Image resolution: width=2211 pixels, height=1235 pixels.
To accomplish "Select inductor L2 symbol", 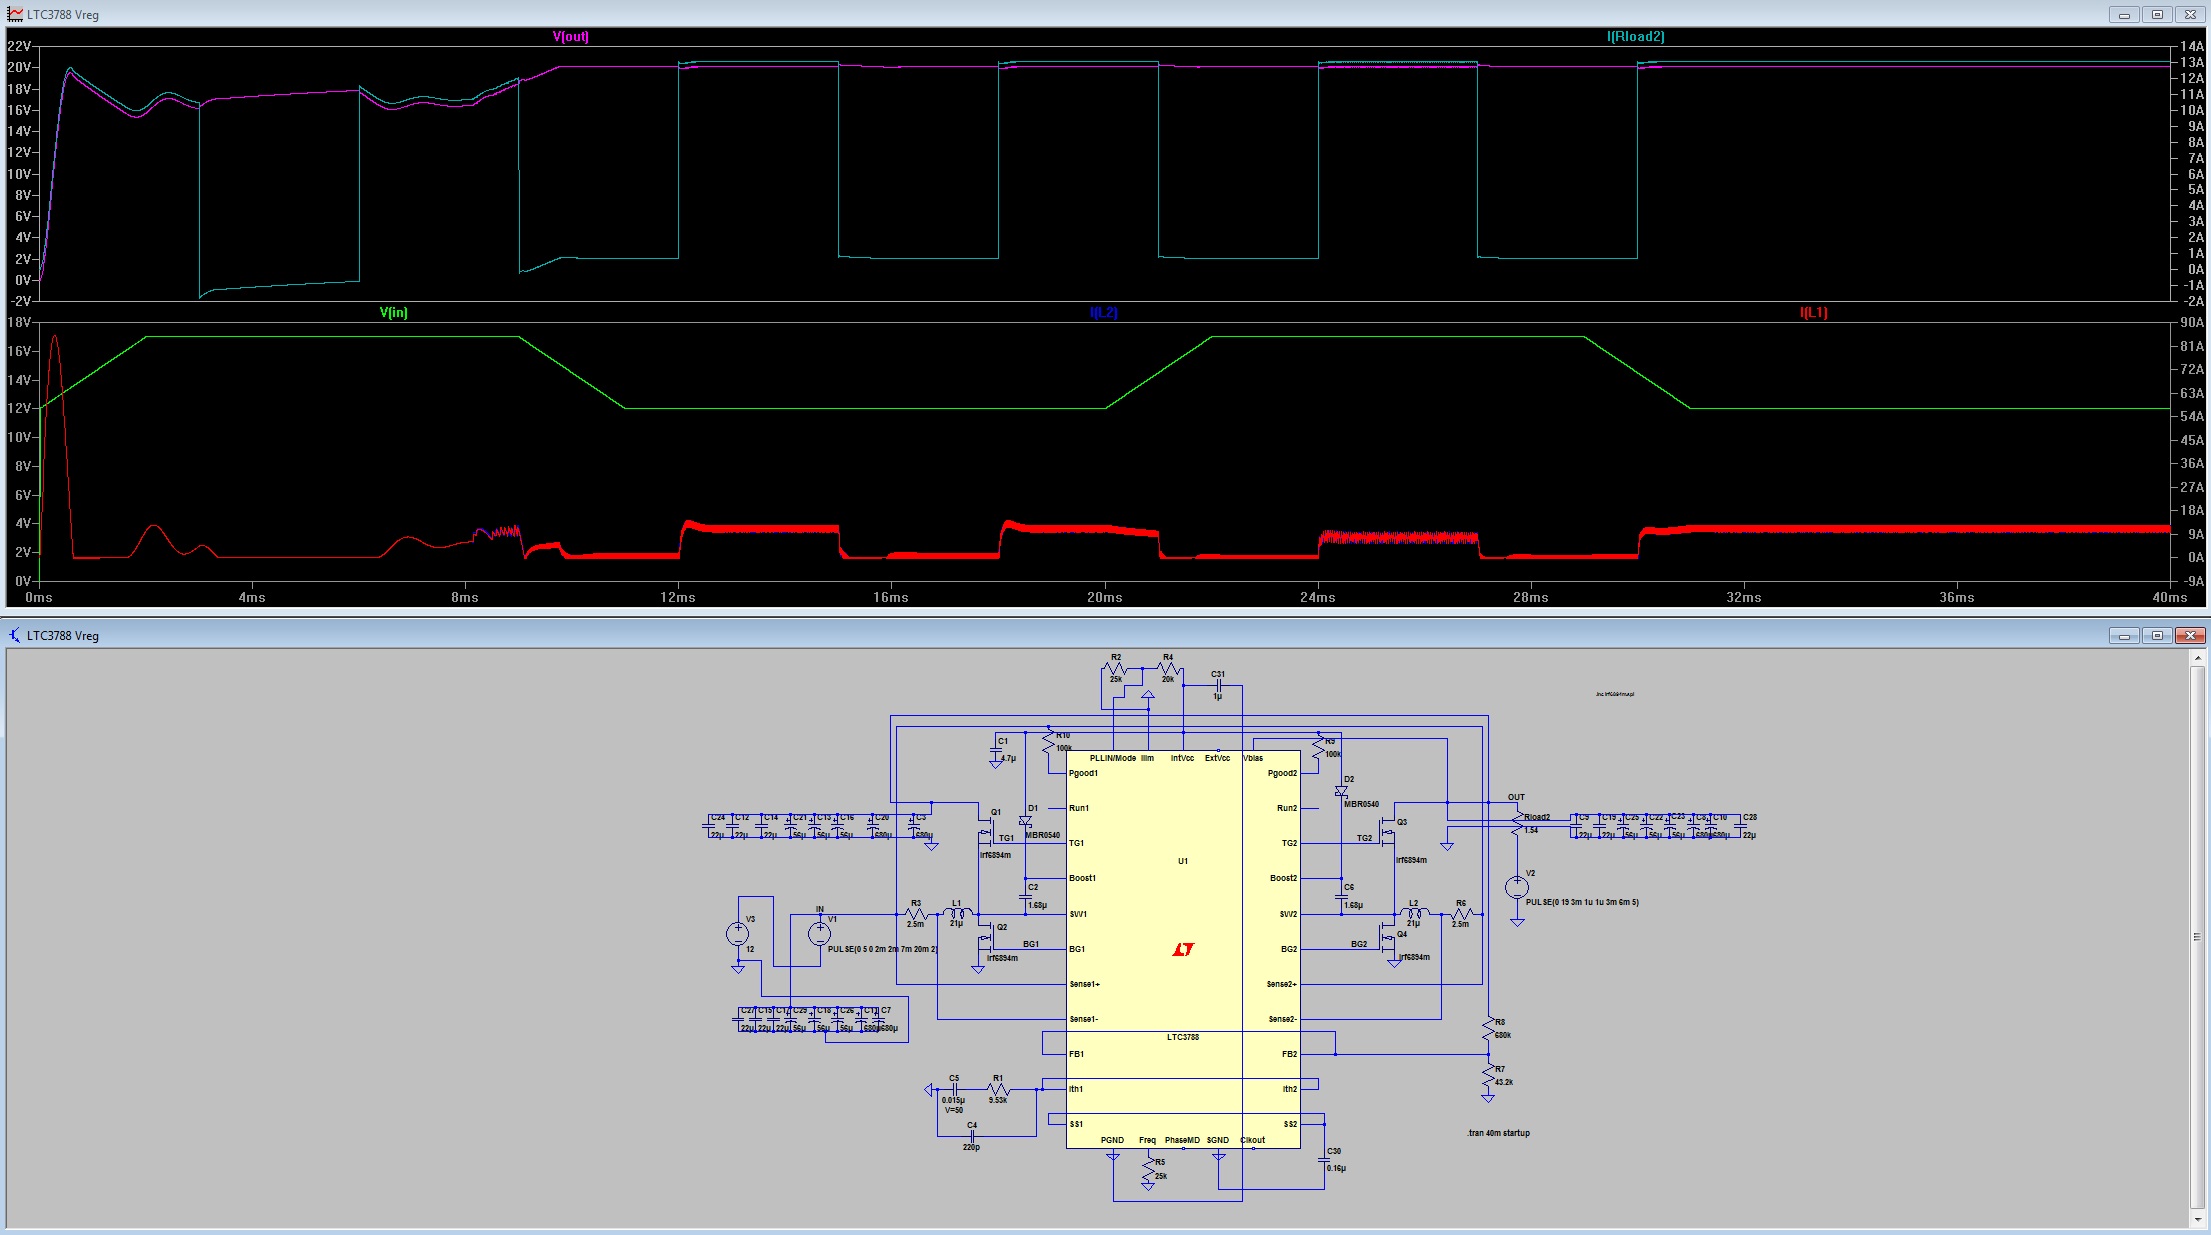I will pos(1413,913).
